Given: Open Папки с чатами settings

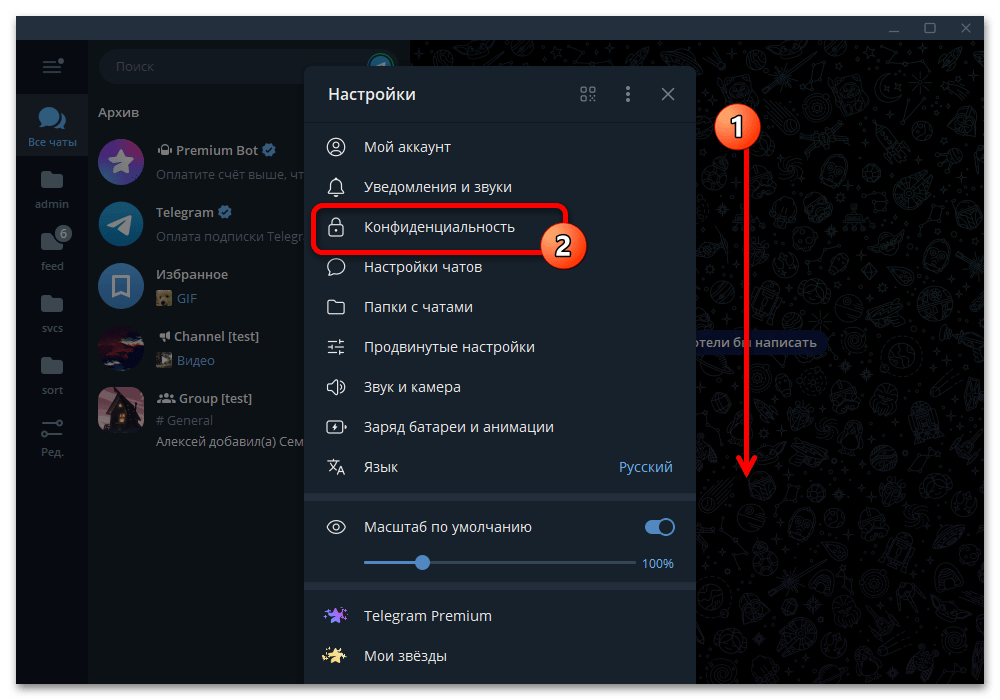Looking at the screenshot, I should click(499, 307).
